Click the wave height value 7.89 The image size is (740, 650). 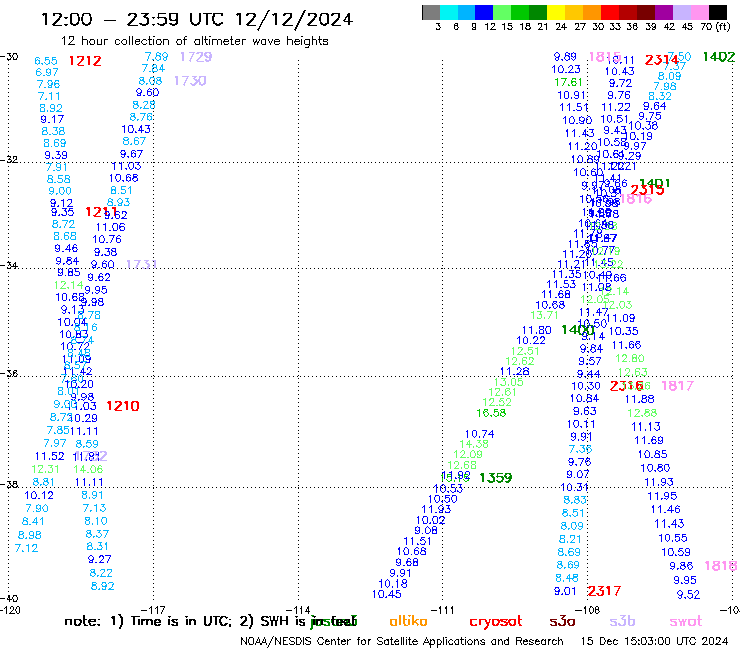(156, 57)
